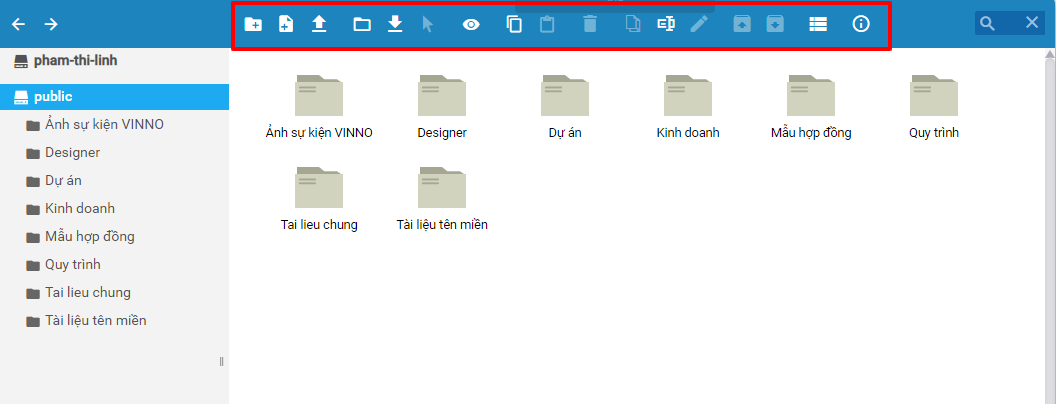This screenshot has height=404, width=1056.
Task: Click the duplicate toolbar icon
Action: point(633,24)
